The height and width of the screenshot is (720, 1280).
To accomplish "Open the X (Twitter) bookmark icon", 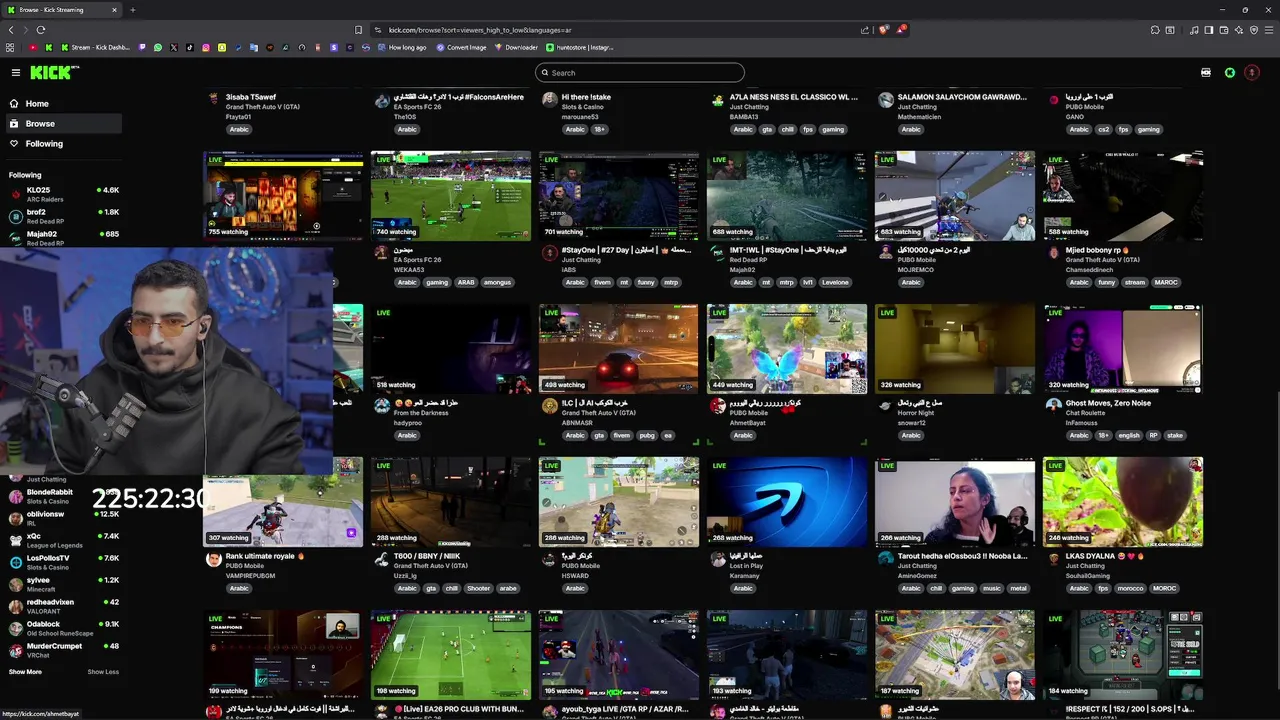I will (x=174, y=47).
